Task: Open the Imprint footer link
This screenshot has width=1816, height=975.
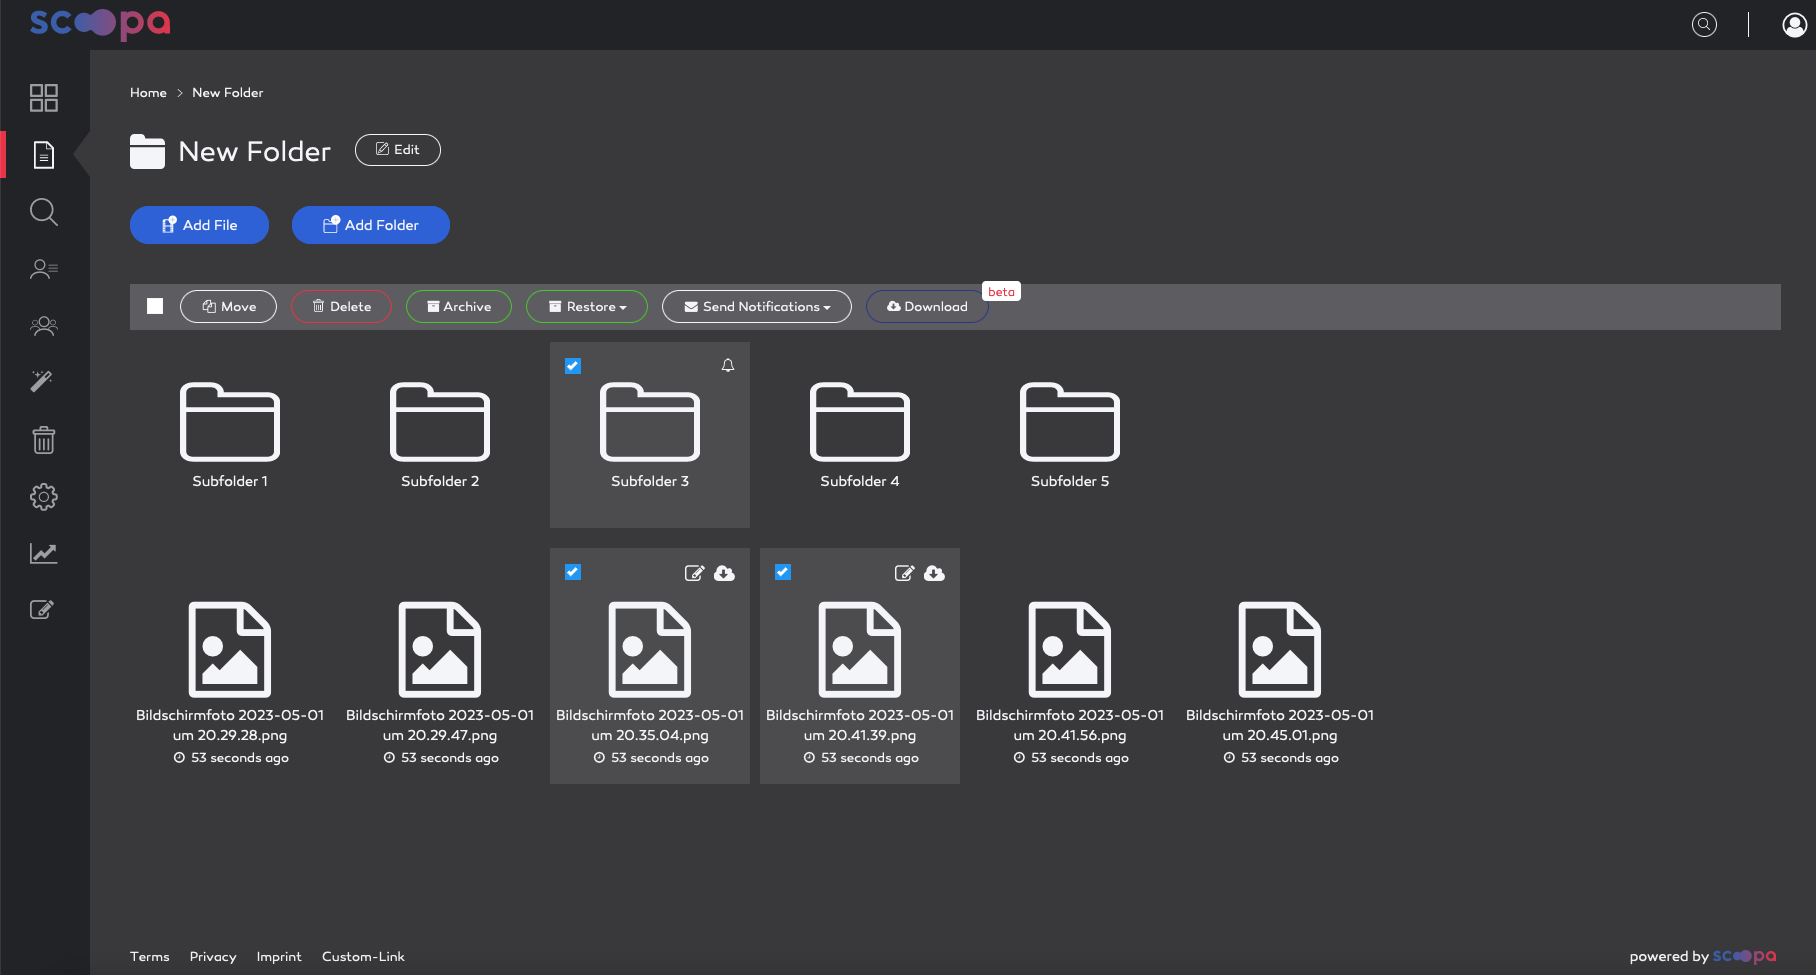Action: (279, 957)
